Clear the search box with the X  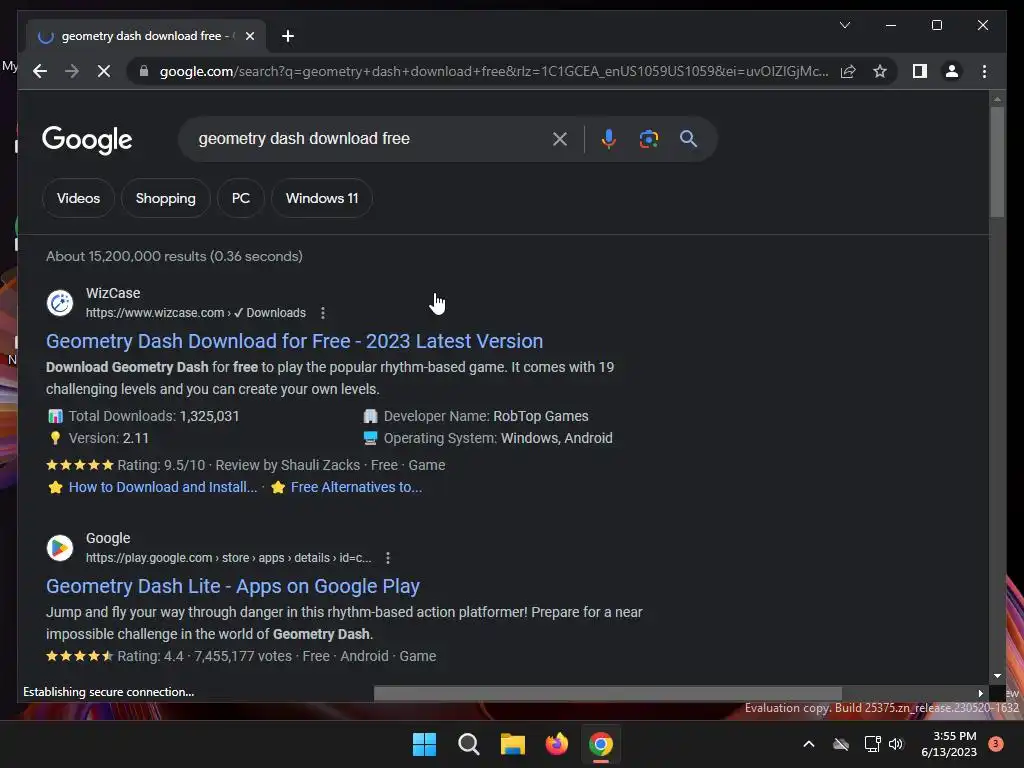pos(559,138)
